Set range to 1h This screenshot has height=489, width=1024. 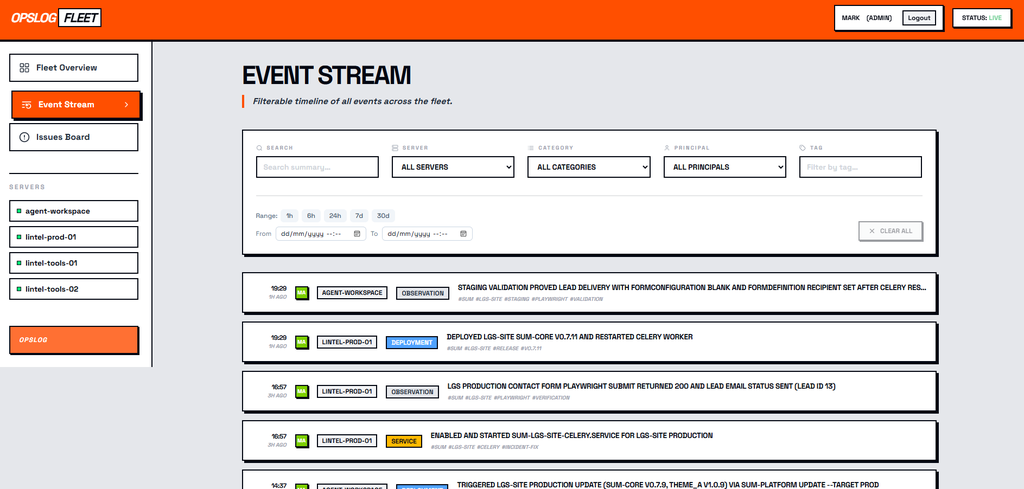pos(290,216)
